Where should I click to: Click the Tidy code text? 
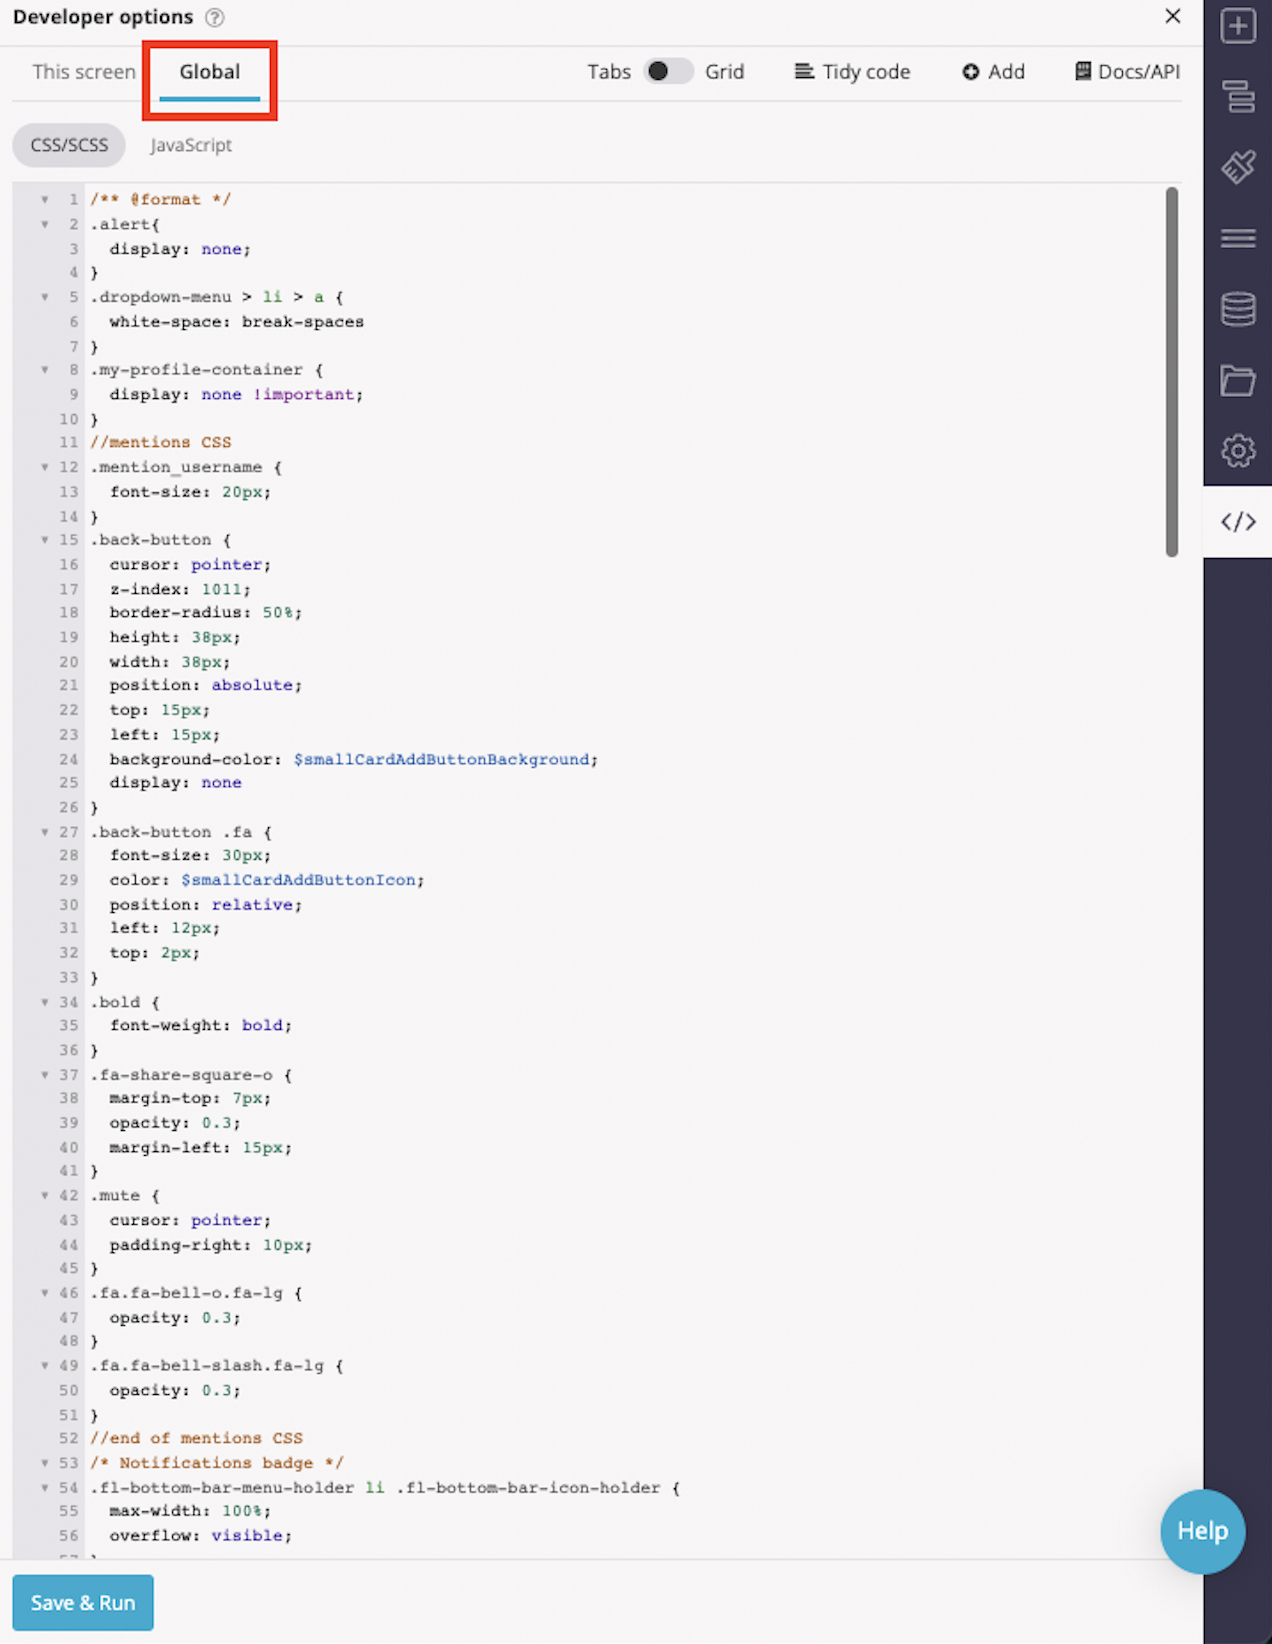pyautogui.click(x=866, y=72)
